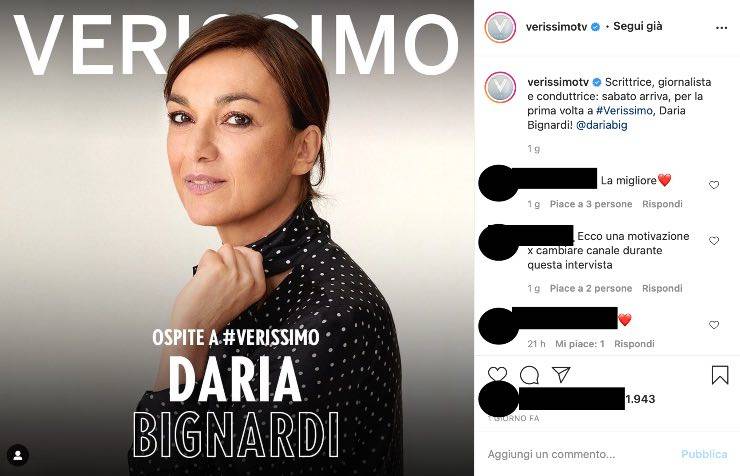Reply to the channel-changing comment
The image size is (740, 476).
pos(662,288)
